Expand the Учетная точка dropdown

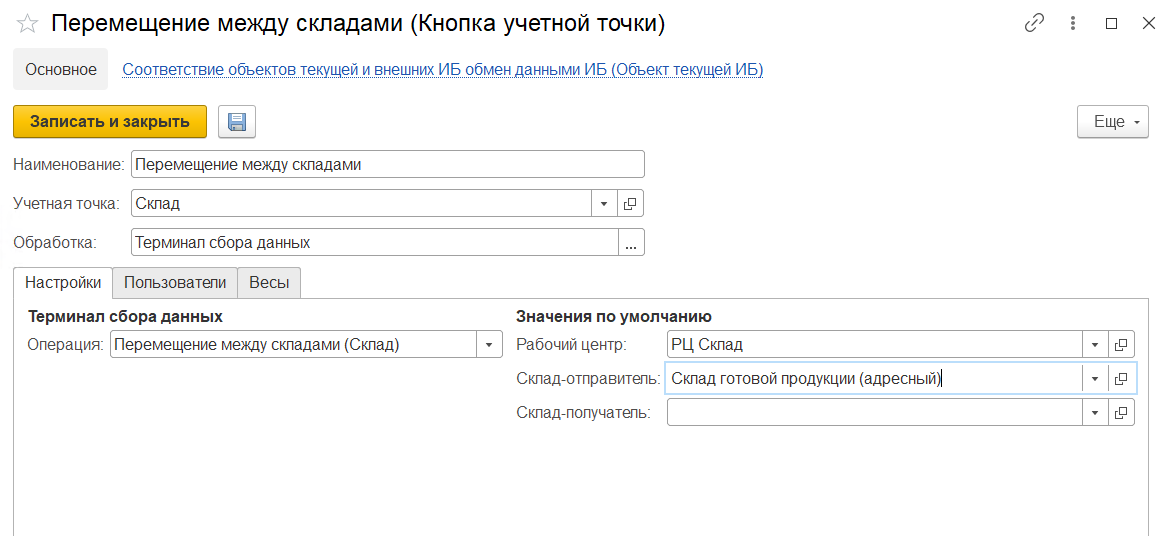pos(604,203)
